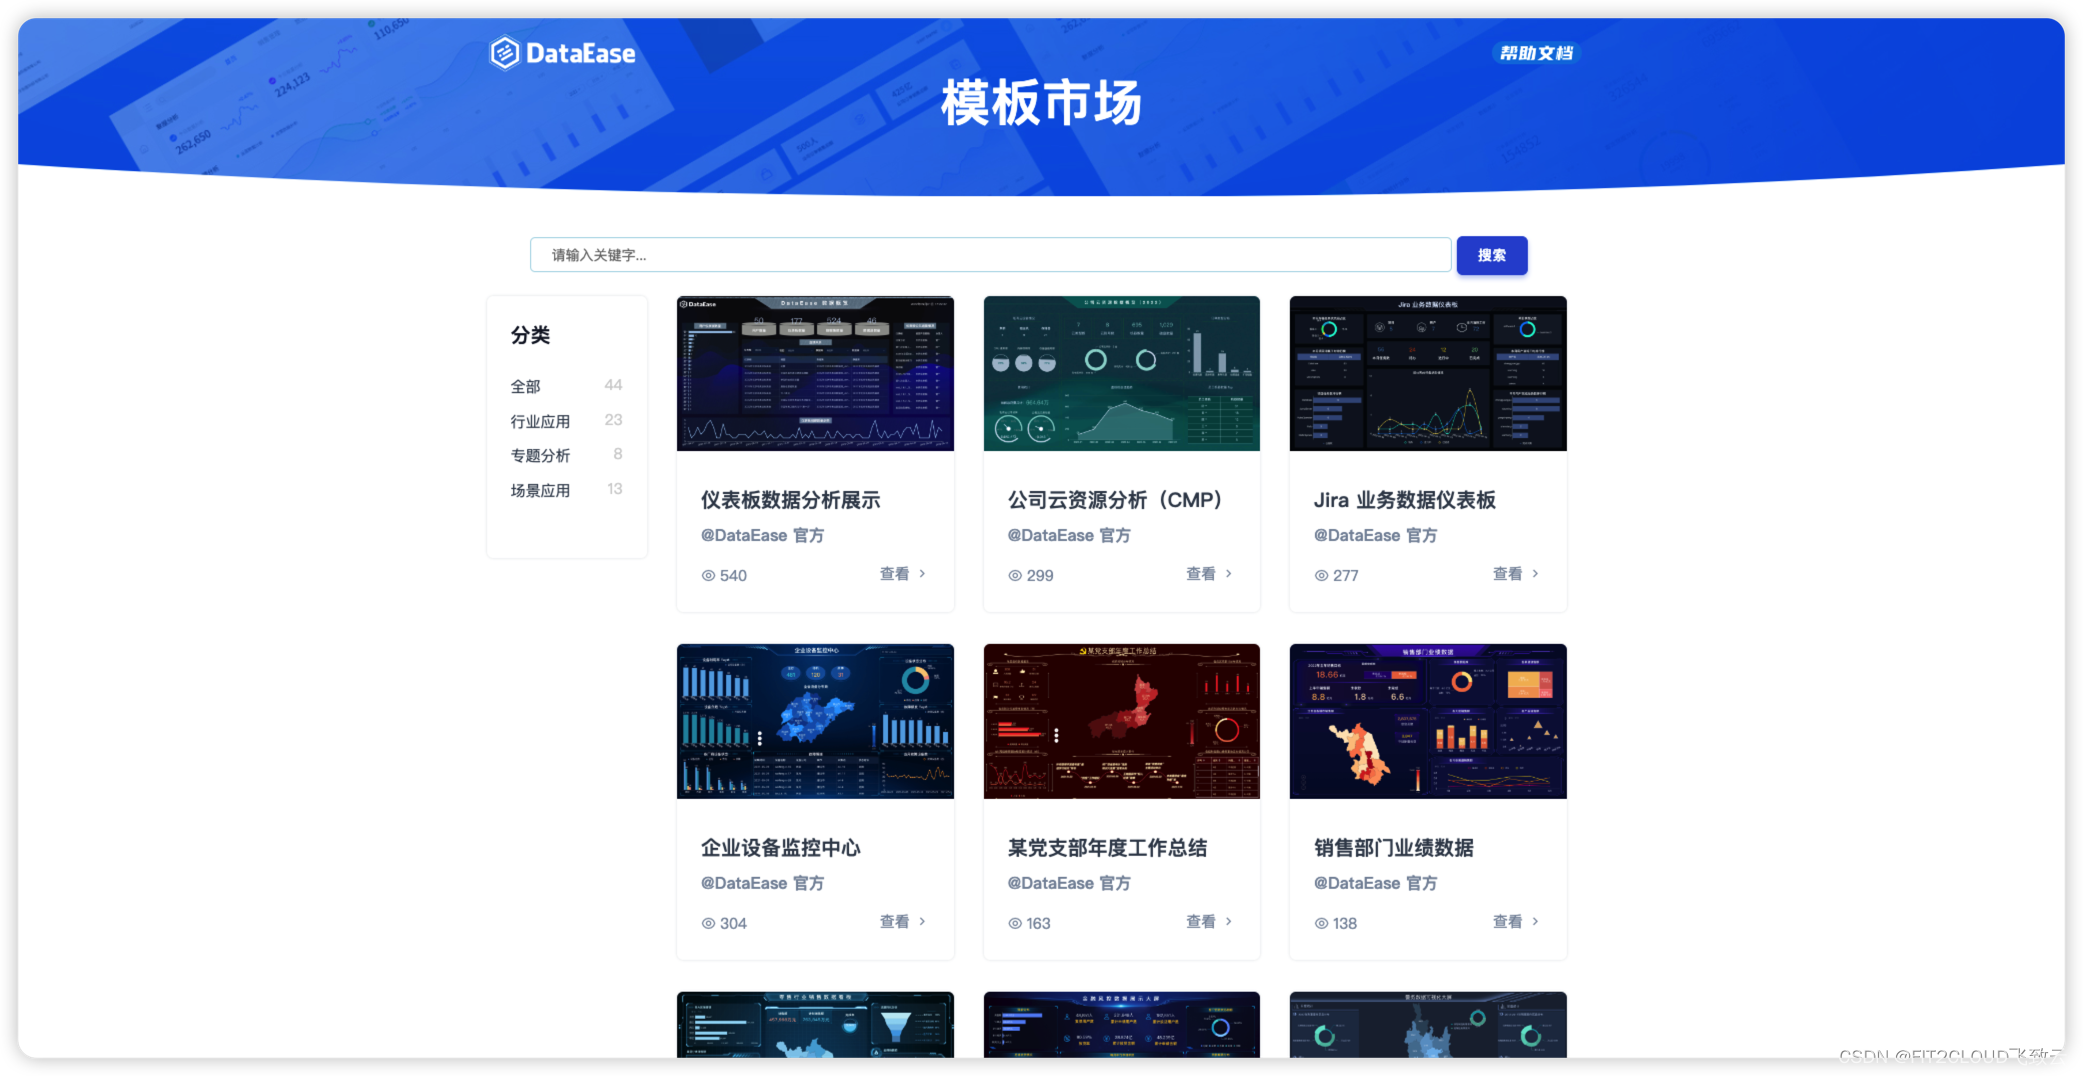
Task: Click the eye icon on 企业设备监控中心 card
Action: [x=708, y=922]
